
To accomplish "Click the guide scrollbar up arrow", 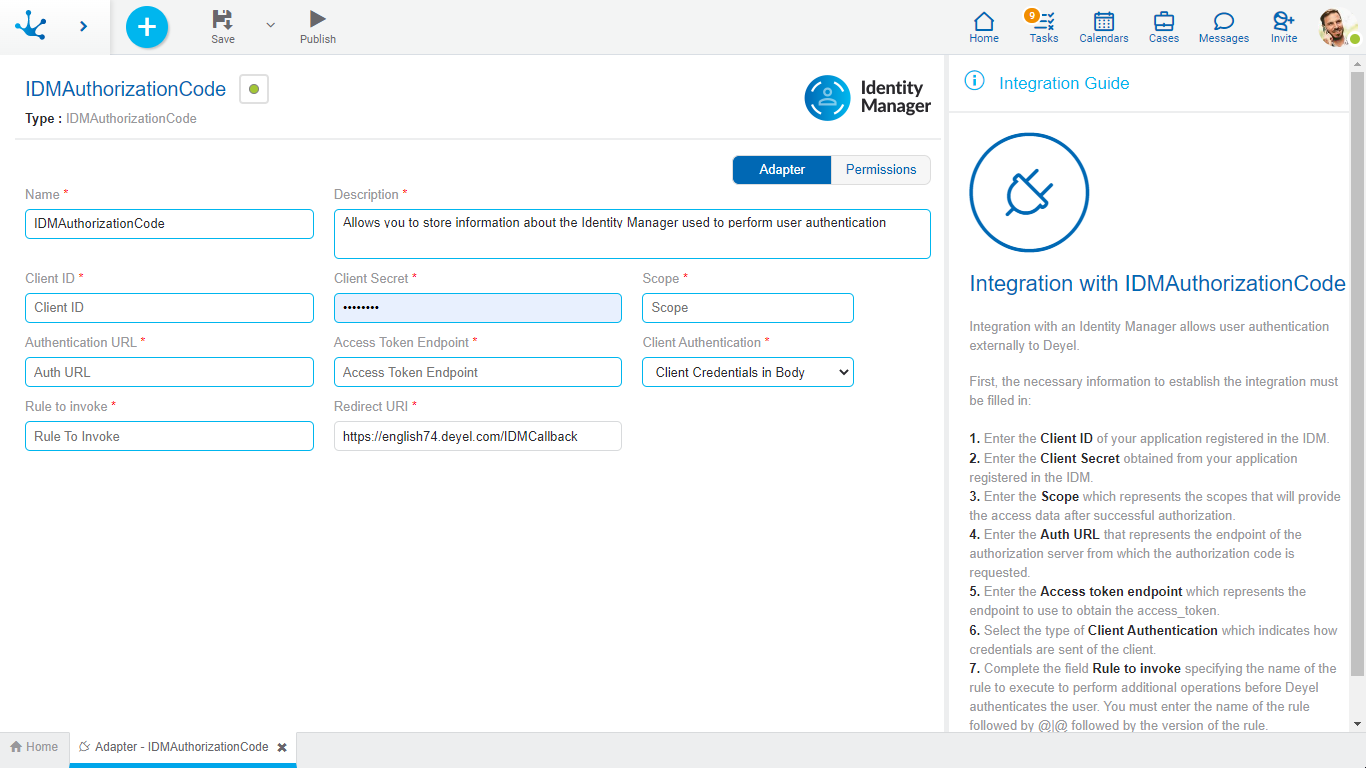I will (x=1357, y=64).
